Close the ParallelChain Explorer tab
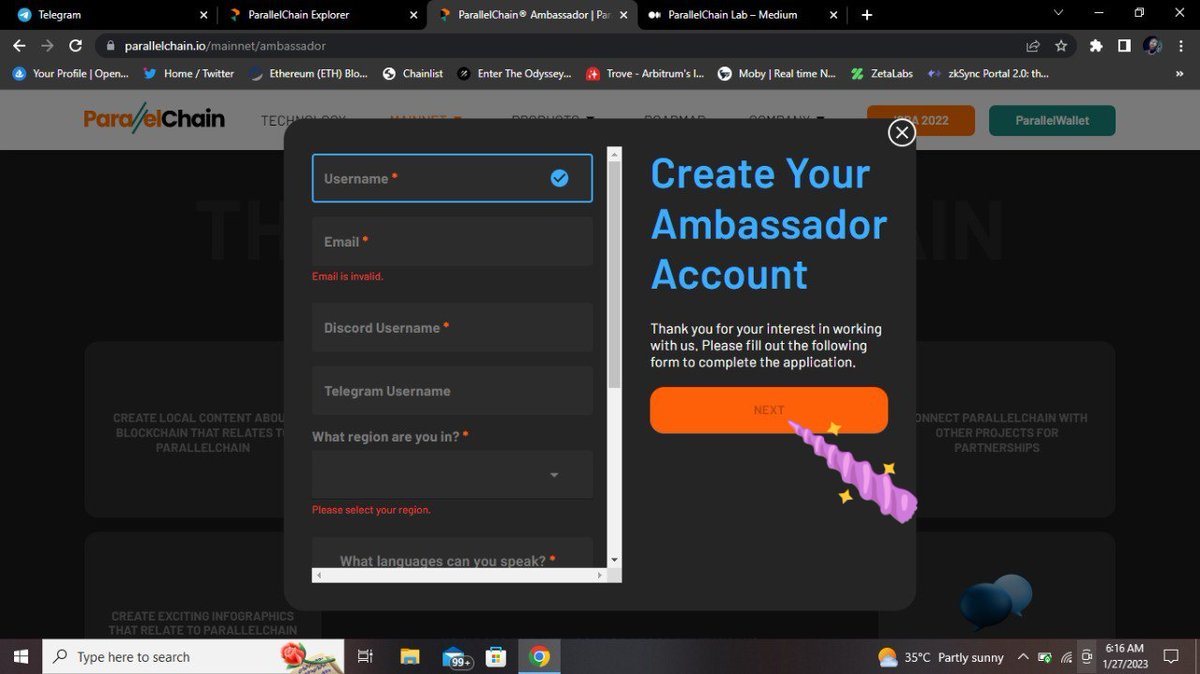 pos(414,15)
